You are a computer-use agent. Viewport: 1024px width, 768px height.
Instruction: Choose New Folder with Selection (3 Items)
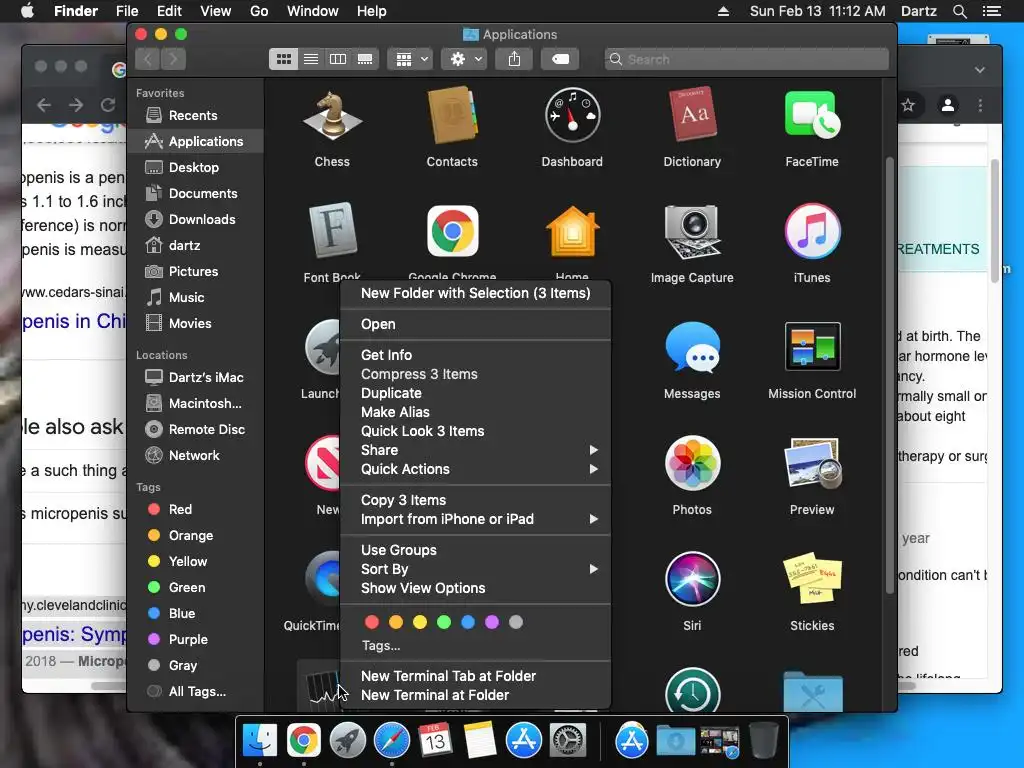tap(475, 293)
